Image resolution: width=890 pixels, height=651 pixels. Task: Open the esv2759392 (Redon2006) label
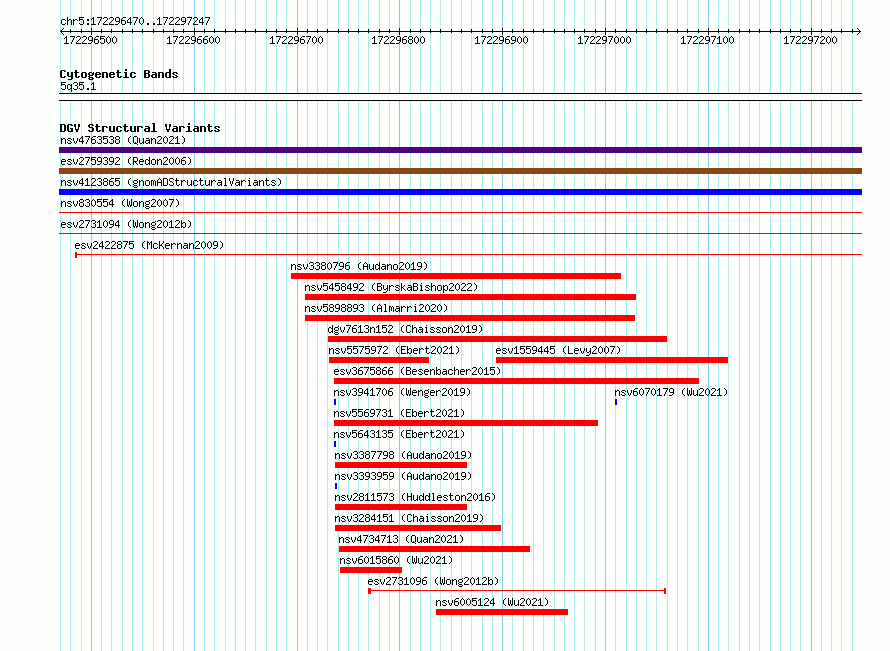click(126, 161)
